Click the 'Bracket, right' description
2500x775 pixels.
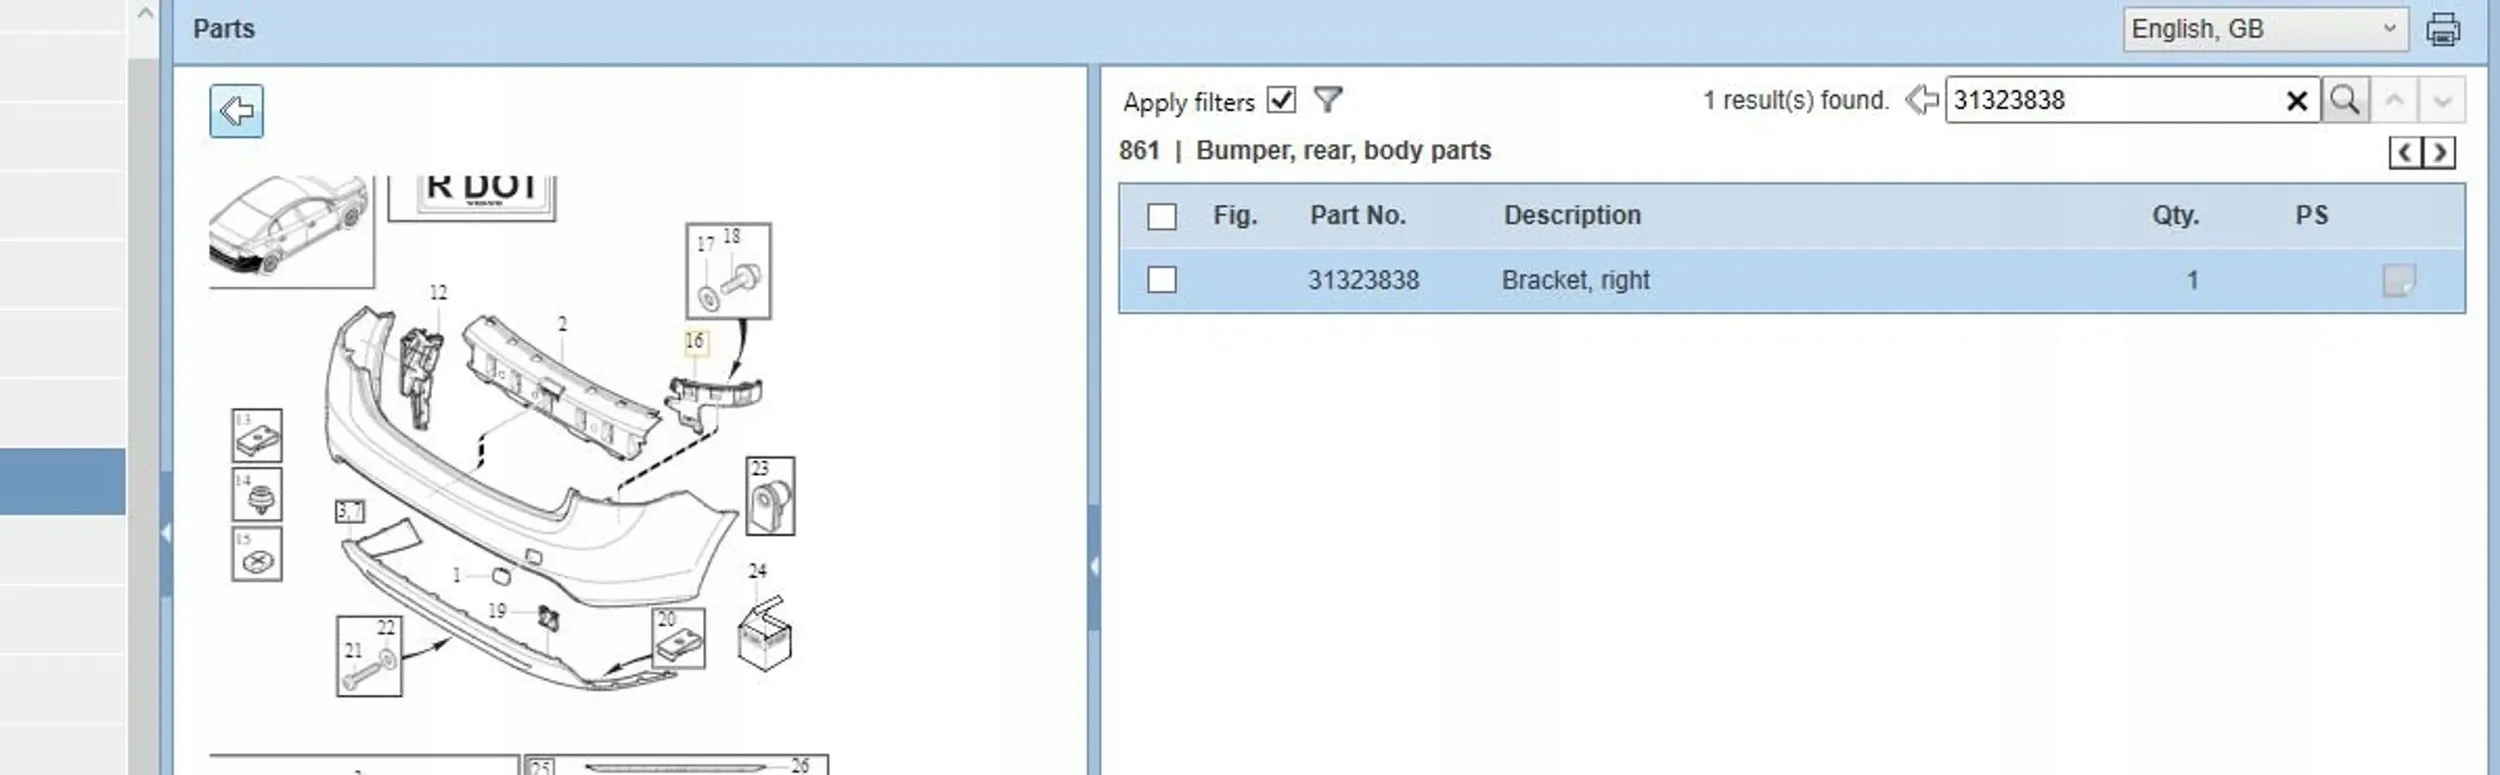pyautogui.click(x=1576, y=280)
